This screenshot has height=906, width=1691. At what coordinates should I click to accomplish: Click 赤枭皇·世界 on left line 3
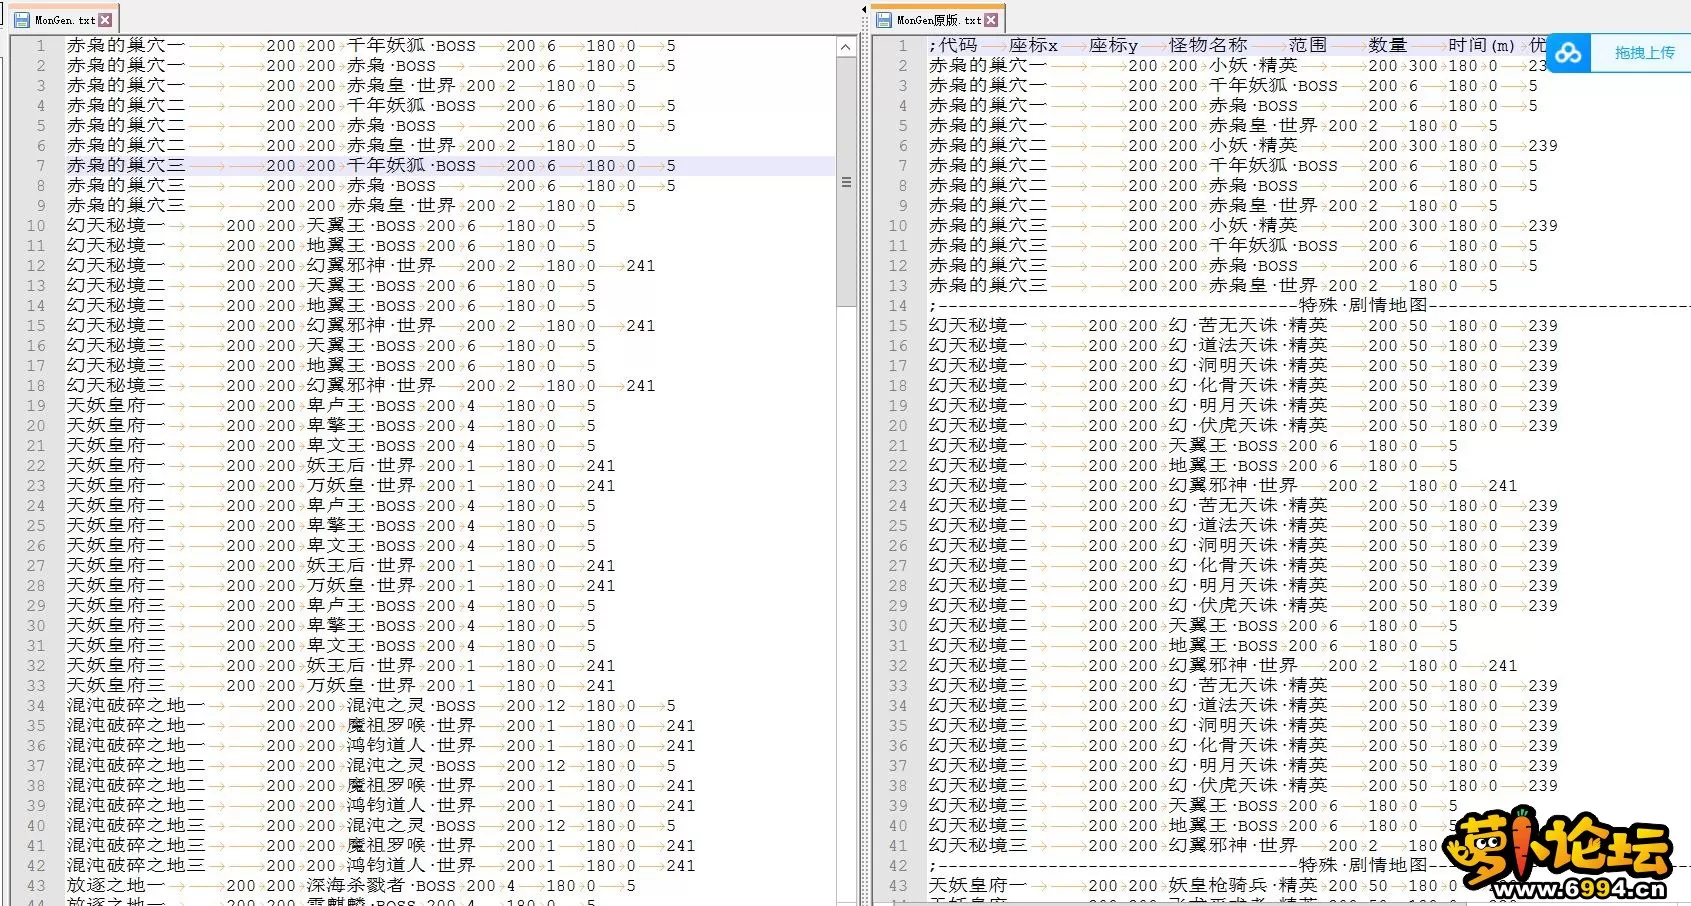tap(401, 86)
